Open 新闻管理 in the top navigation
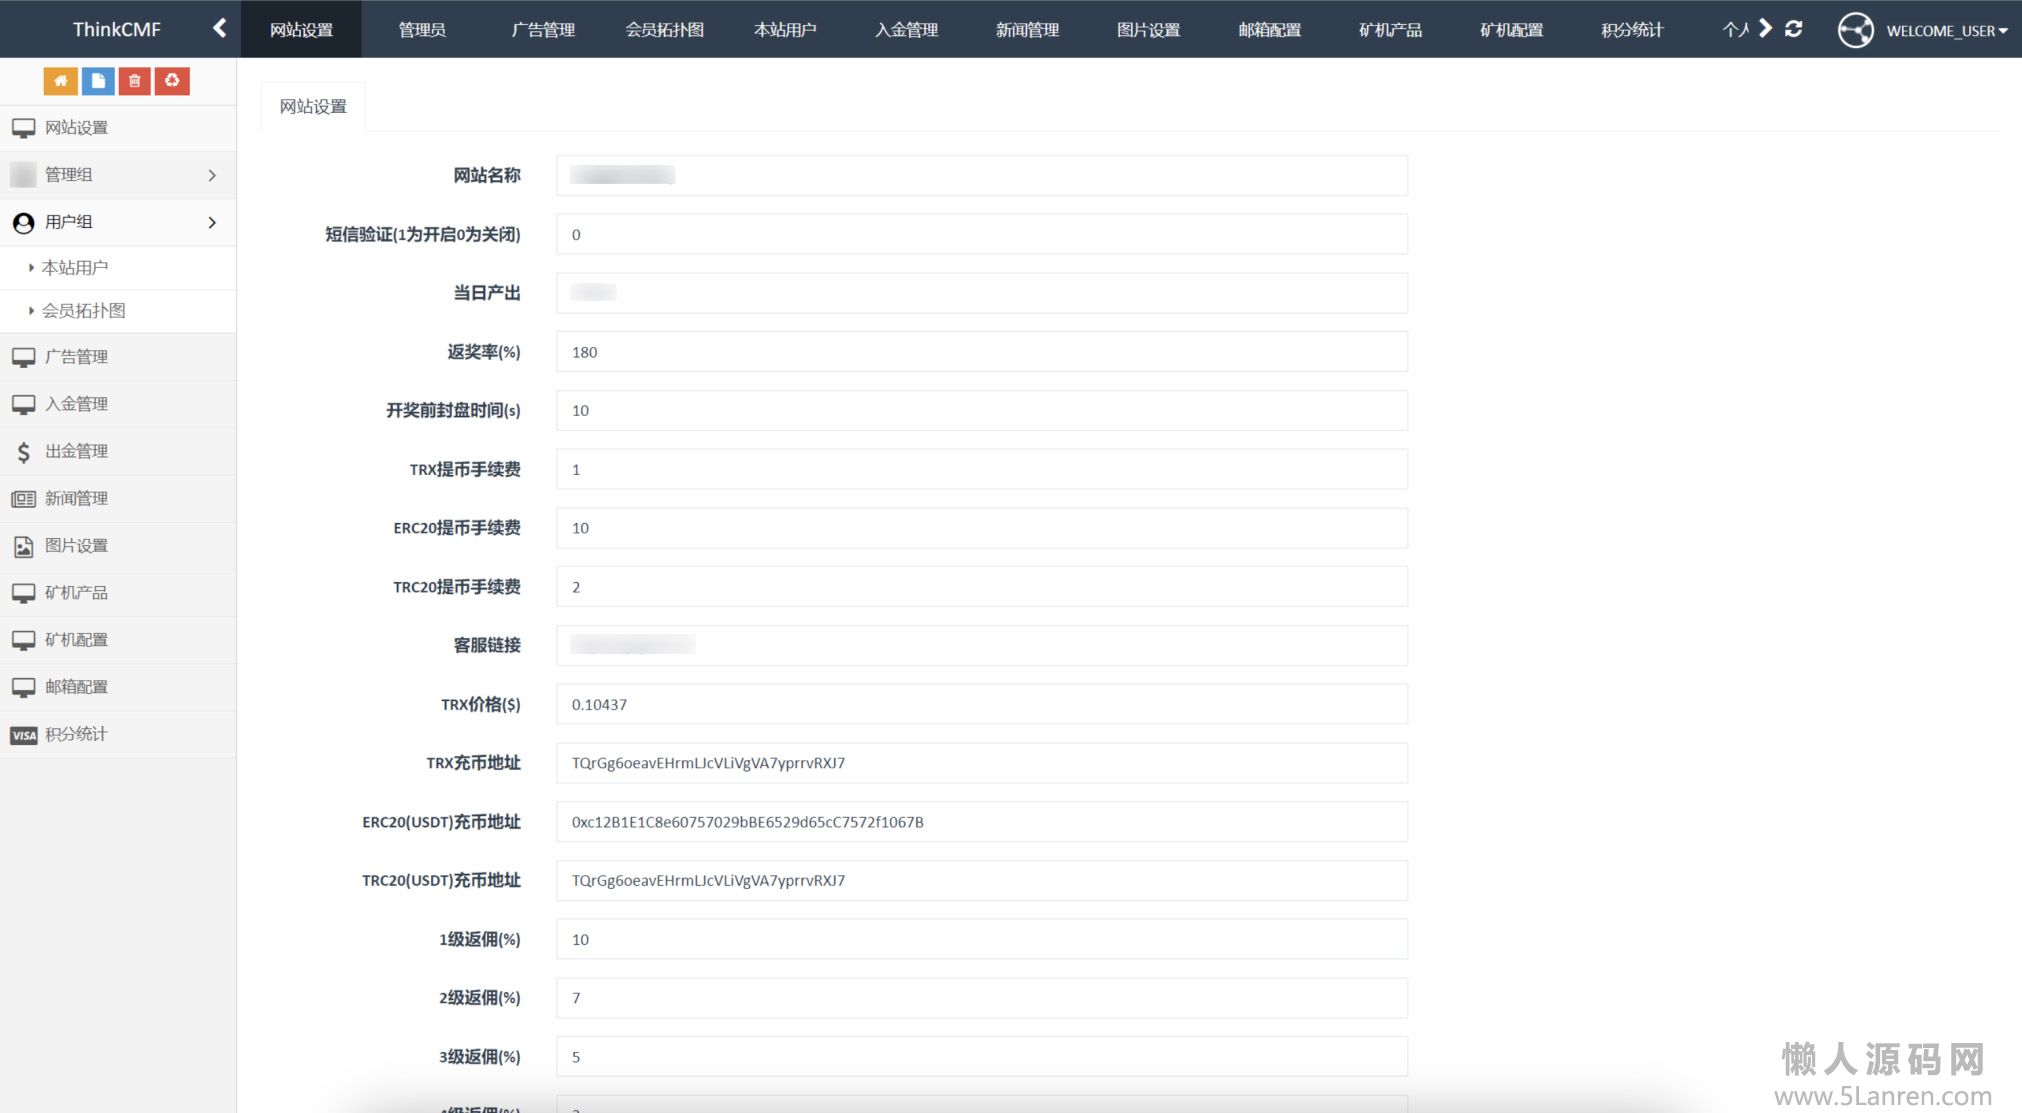 1027,30
